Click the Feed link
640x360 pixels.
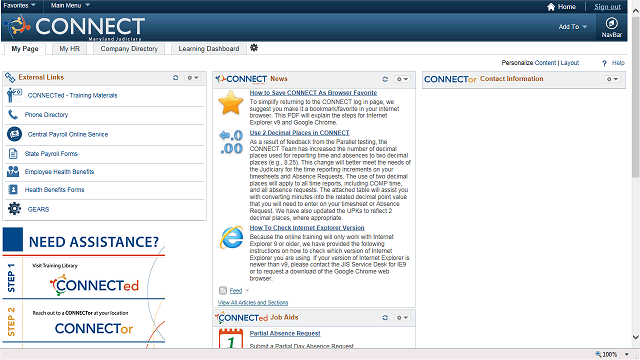coord(236,291)
